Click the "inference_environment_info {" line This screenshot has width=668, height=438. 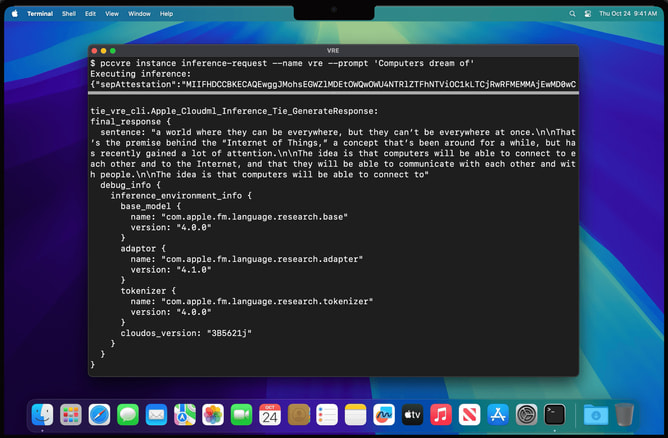[x=181, y=196]
